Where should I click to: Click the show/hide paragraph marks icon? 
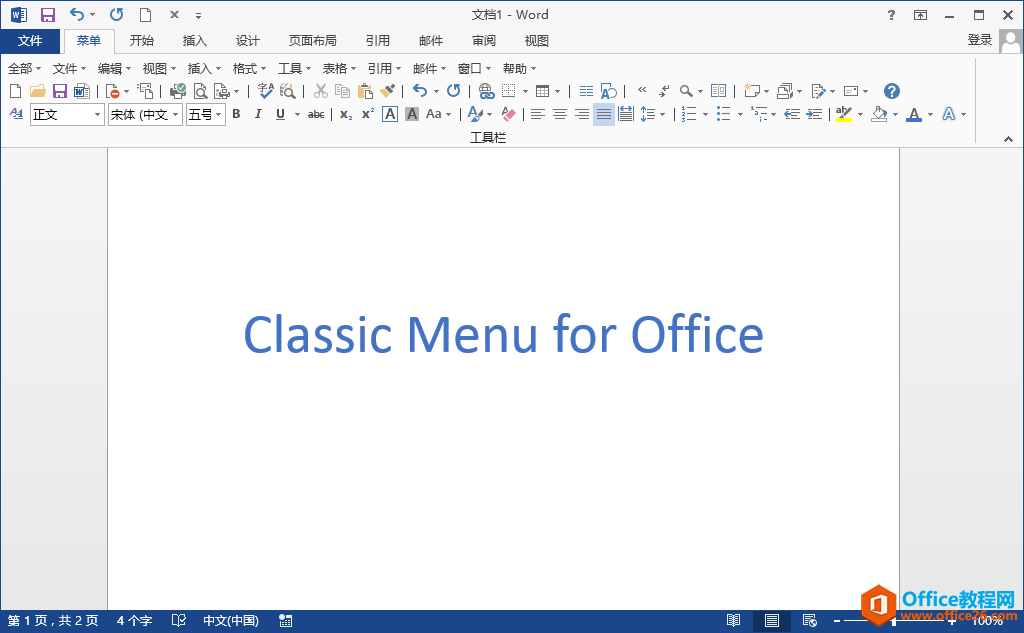[664, 91]
